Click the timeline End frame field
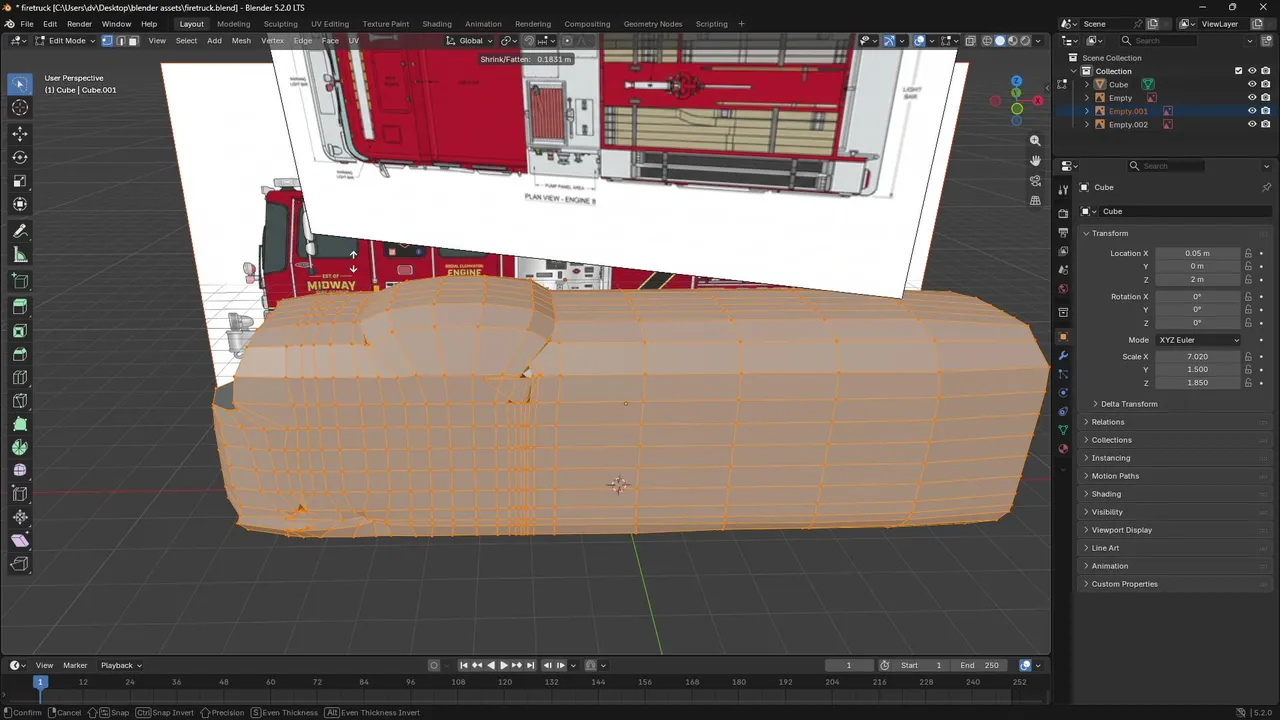This screenshot has width=1280, height=720. coord(979,665)
